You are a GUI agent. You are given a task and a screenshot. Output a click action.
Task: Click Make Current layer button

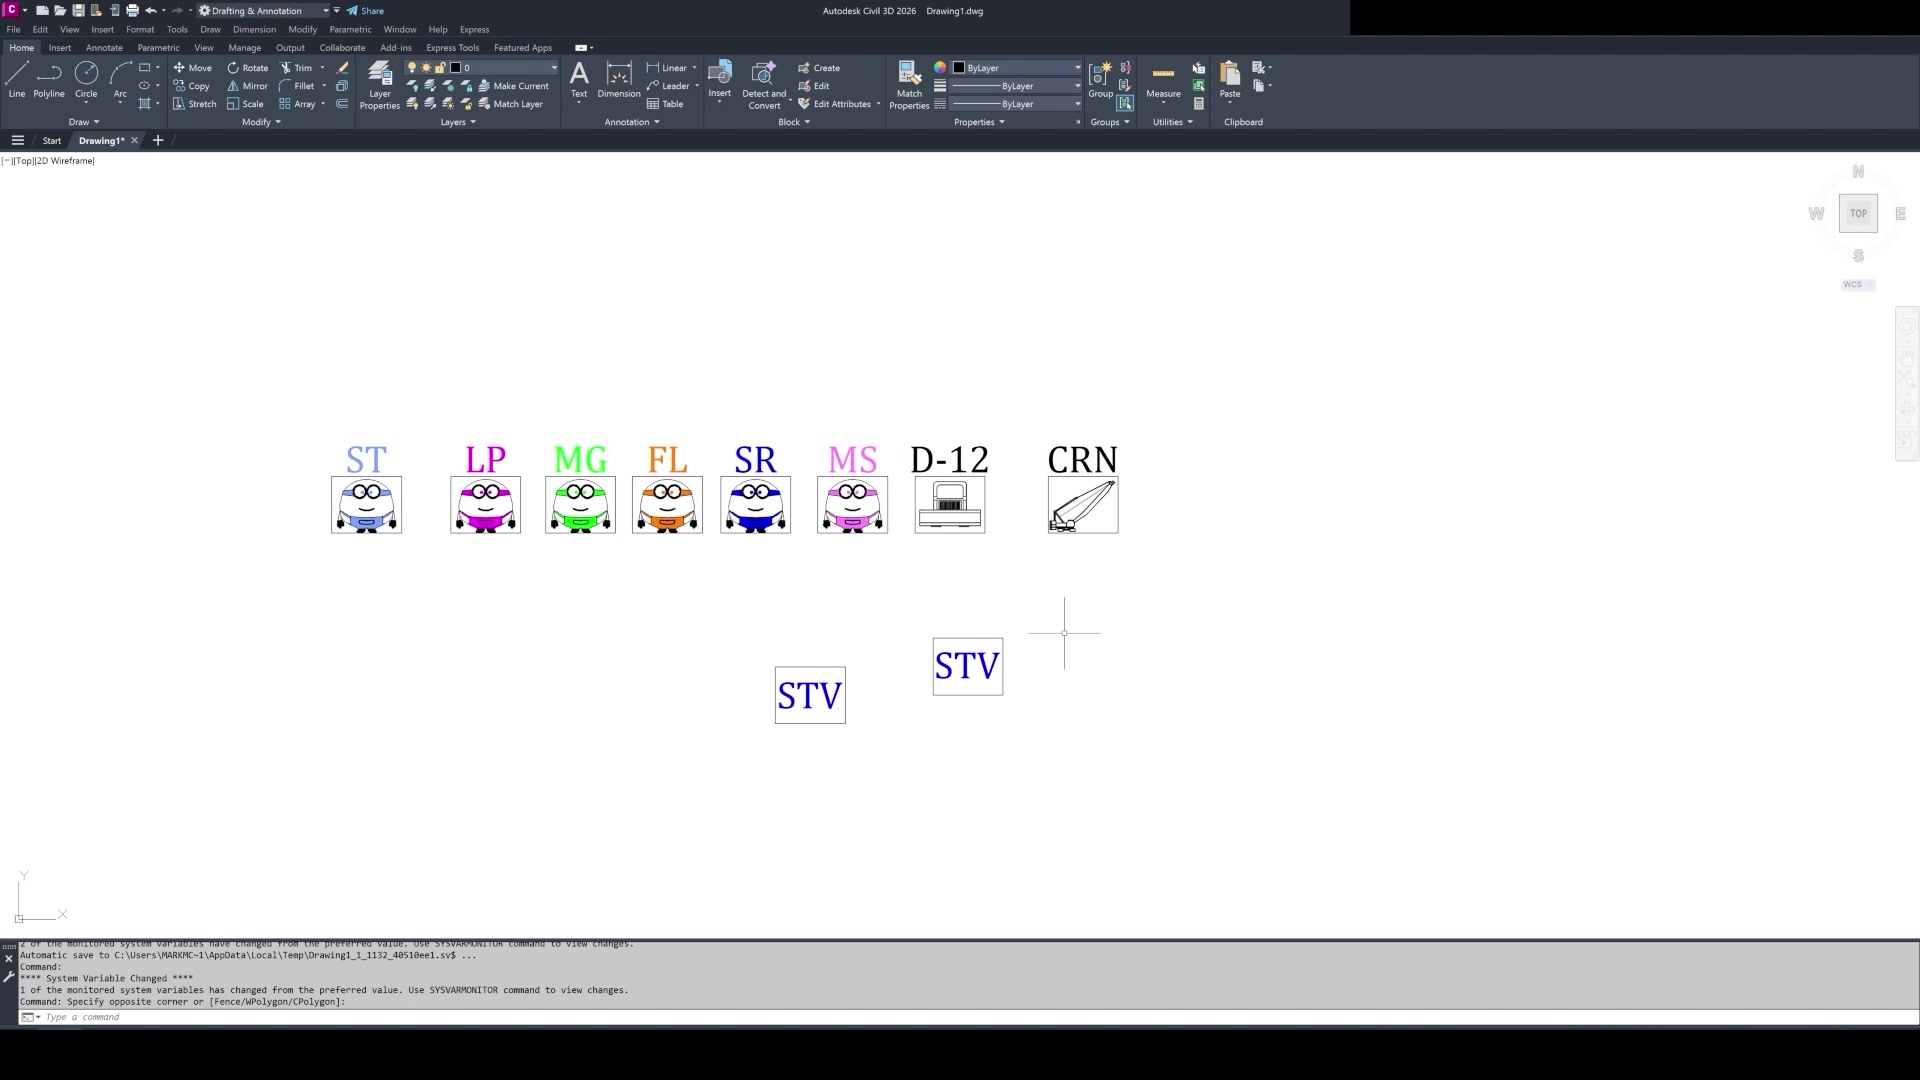[514, 86]
